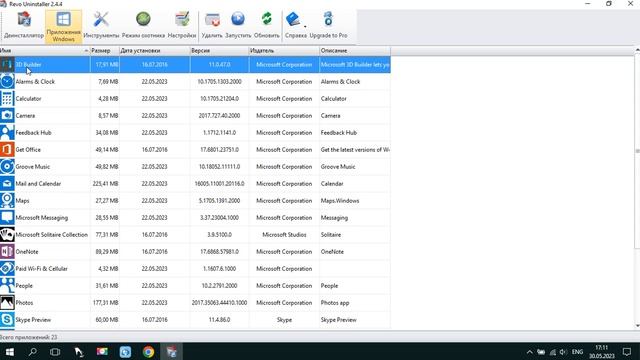
Task: Select the Photos app icon
Action: 7,303
